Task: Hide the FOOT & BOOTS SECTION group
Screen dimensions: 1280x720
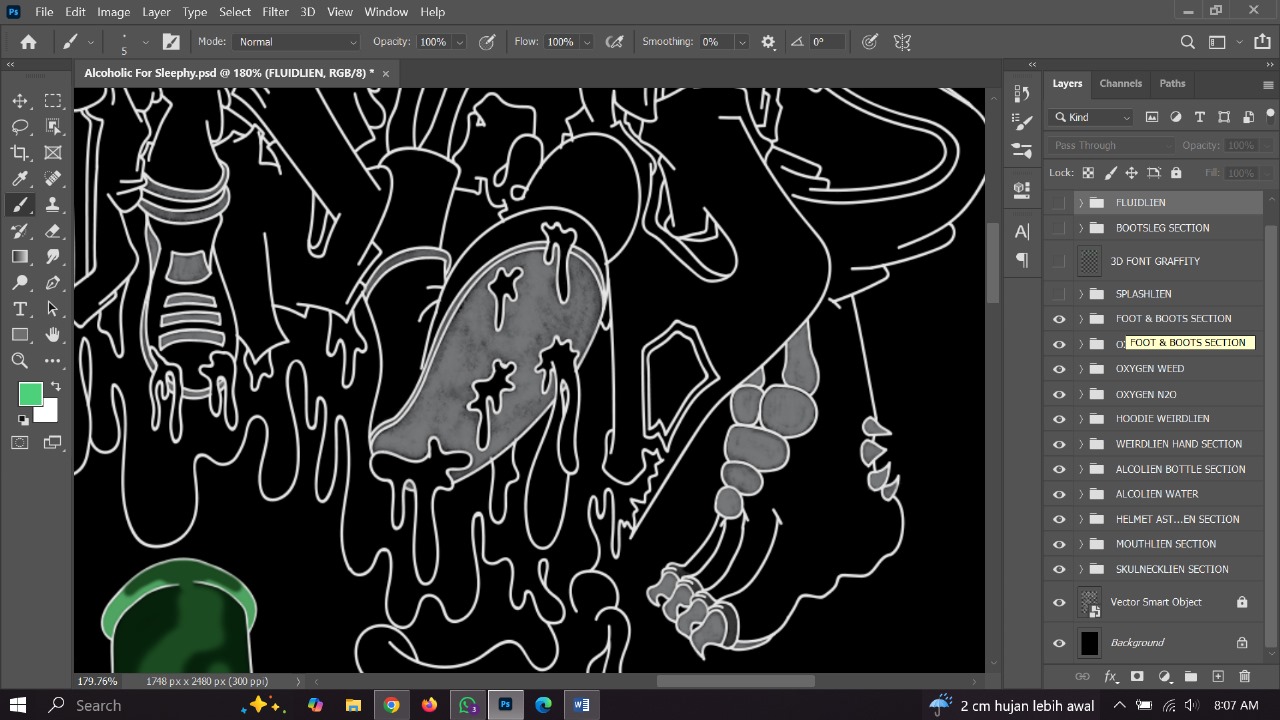Action: [1058, 318]
